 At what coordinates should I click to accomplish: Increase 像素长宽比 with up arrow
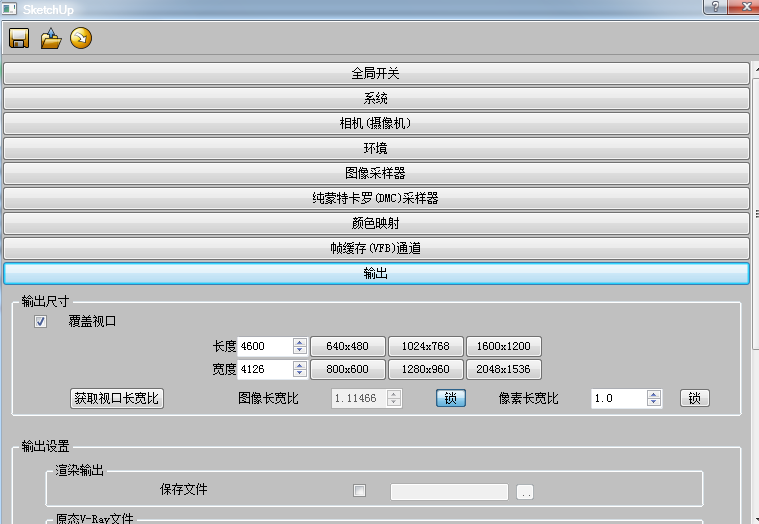coord(653,394)
